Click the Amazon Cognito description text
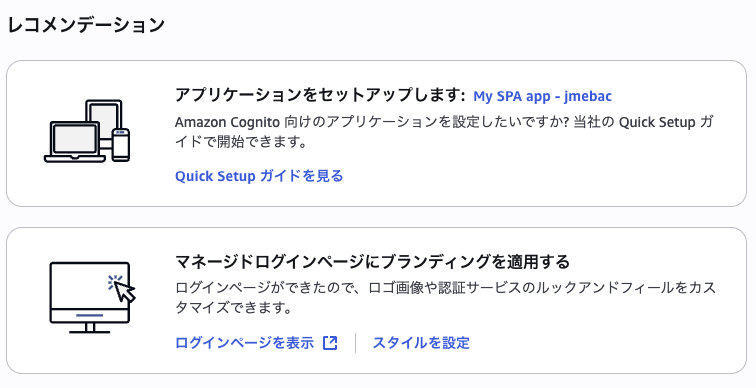 (444, 132)
